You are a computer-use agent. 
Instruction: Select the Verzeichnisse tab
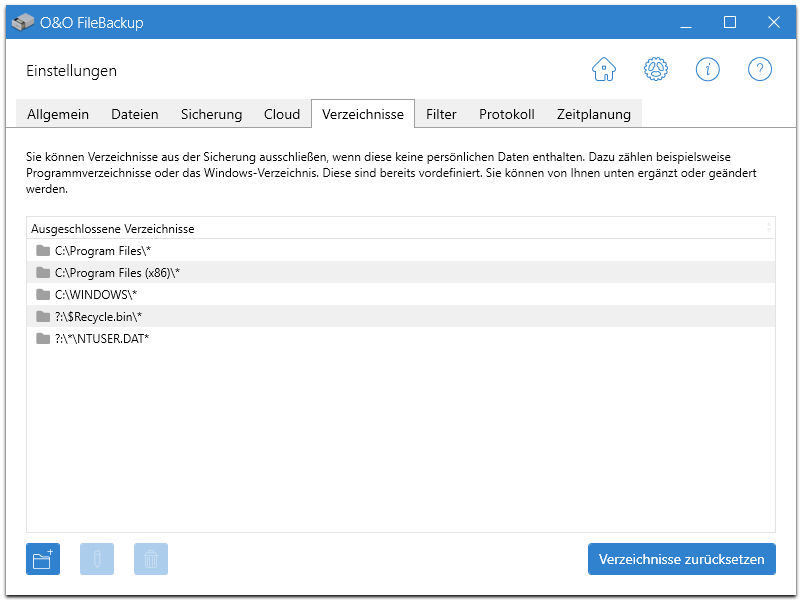point(363,114)
